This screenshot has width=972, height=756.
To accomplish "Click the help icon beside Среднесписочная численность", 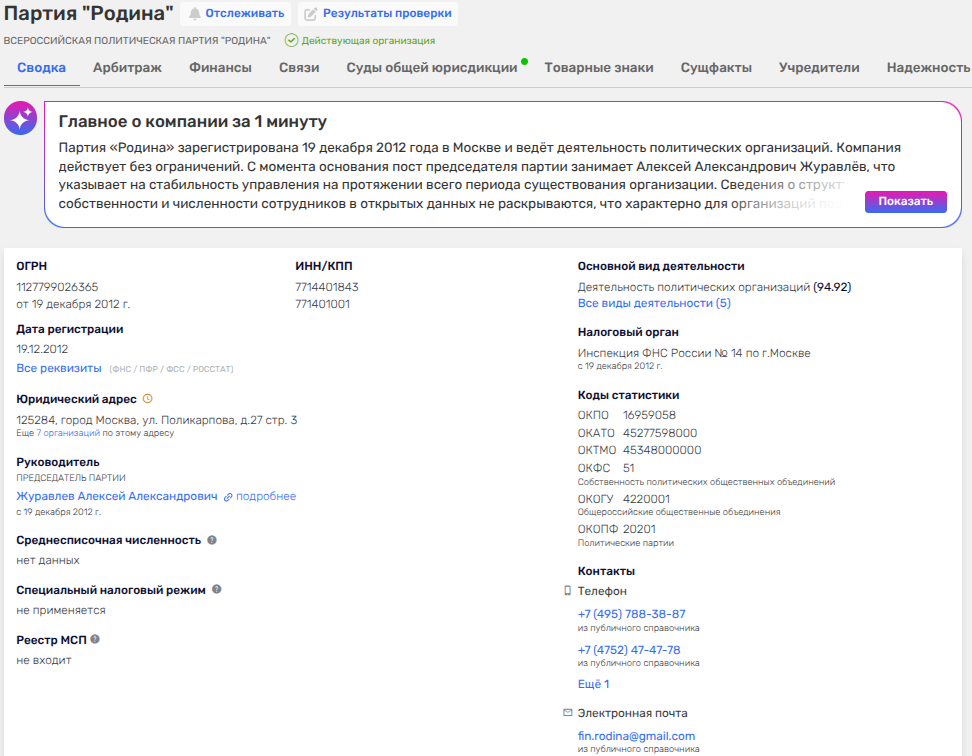I will tap(212, 540).
